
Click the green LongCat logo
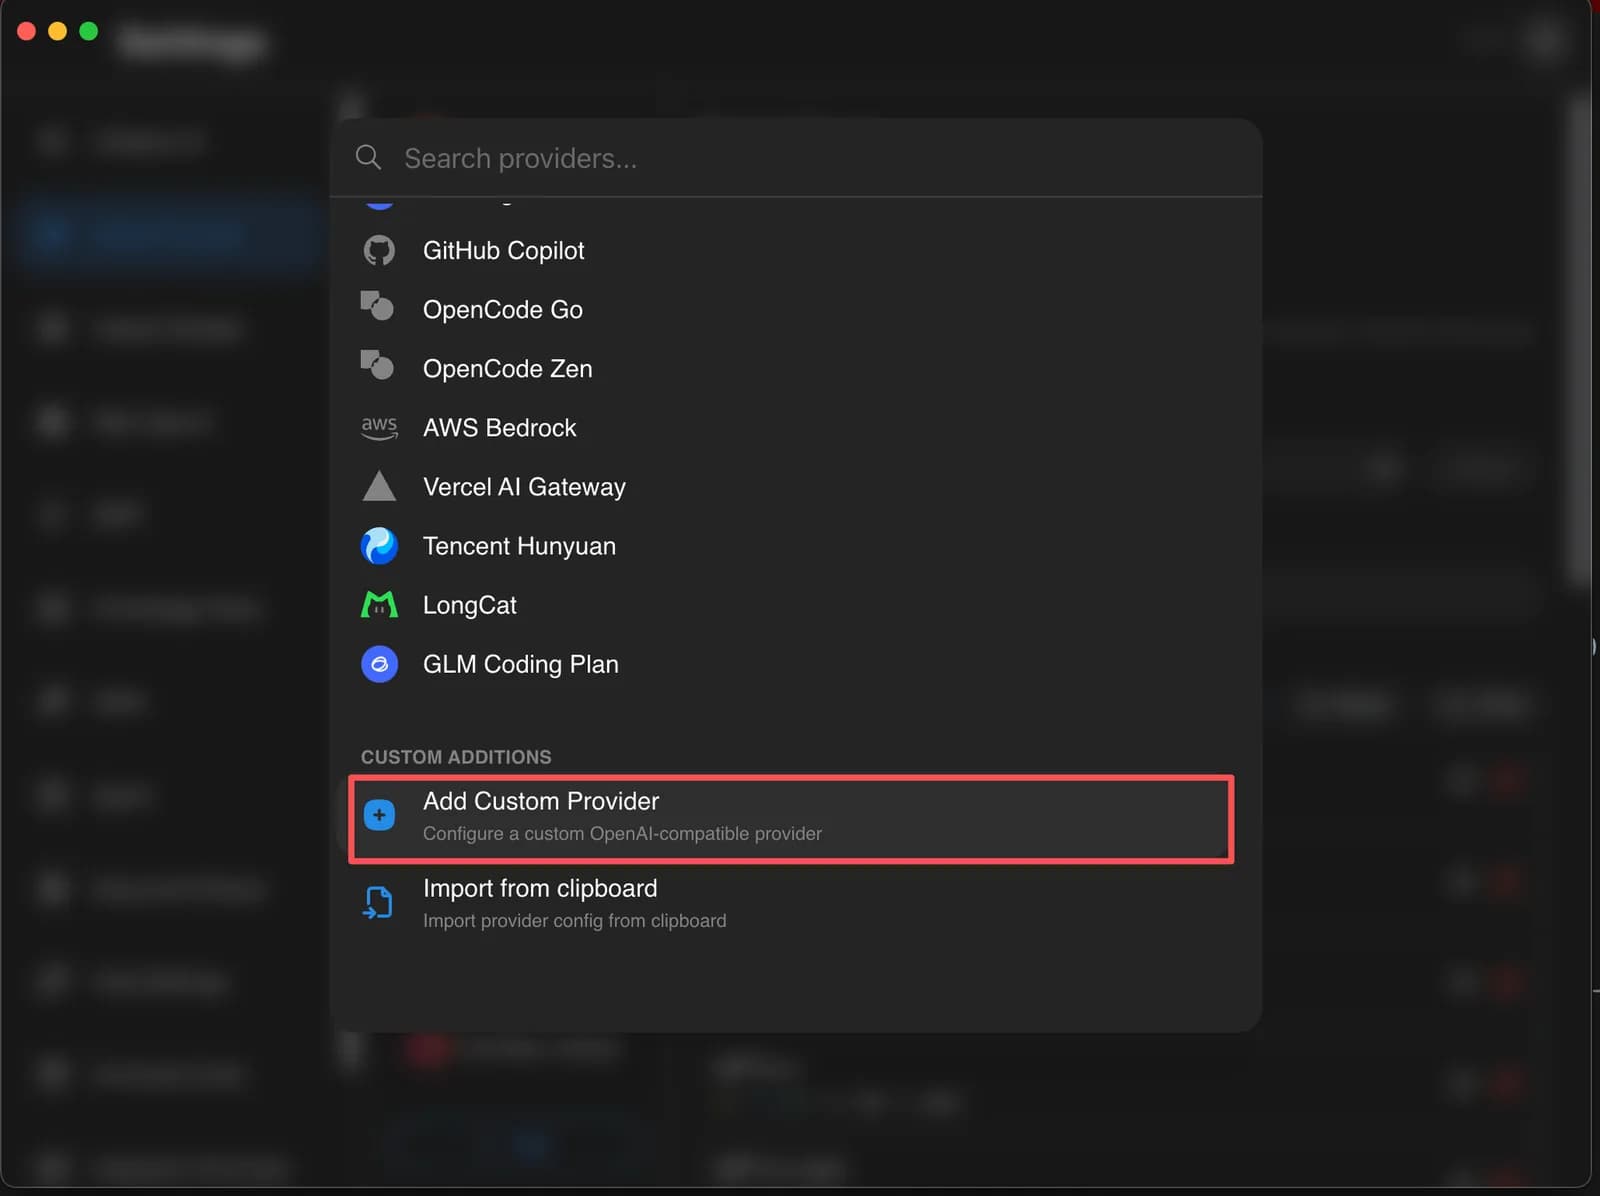pyautogui.click(x=379, y=604)
